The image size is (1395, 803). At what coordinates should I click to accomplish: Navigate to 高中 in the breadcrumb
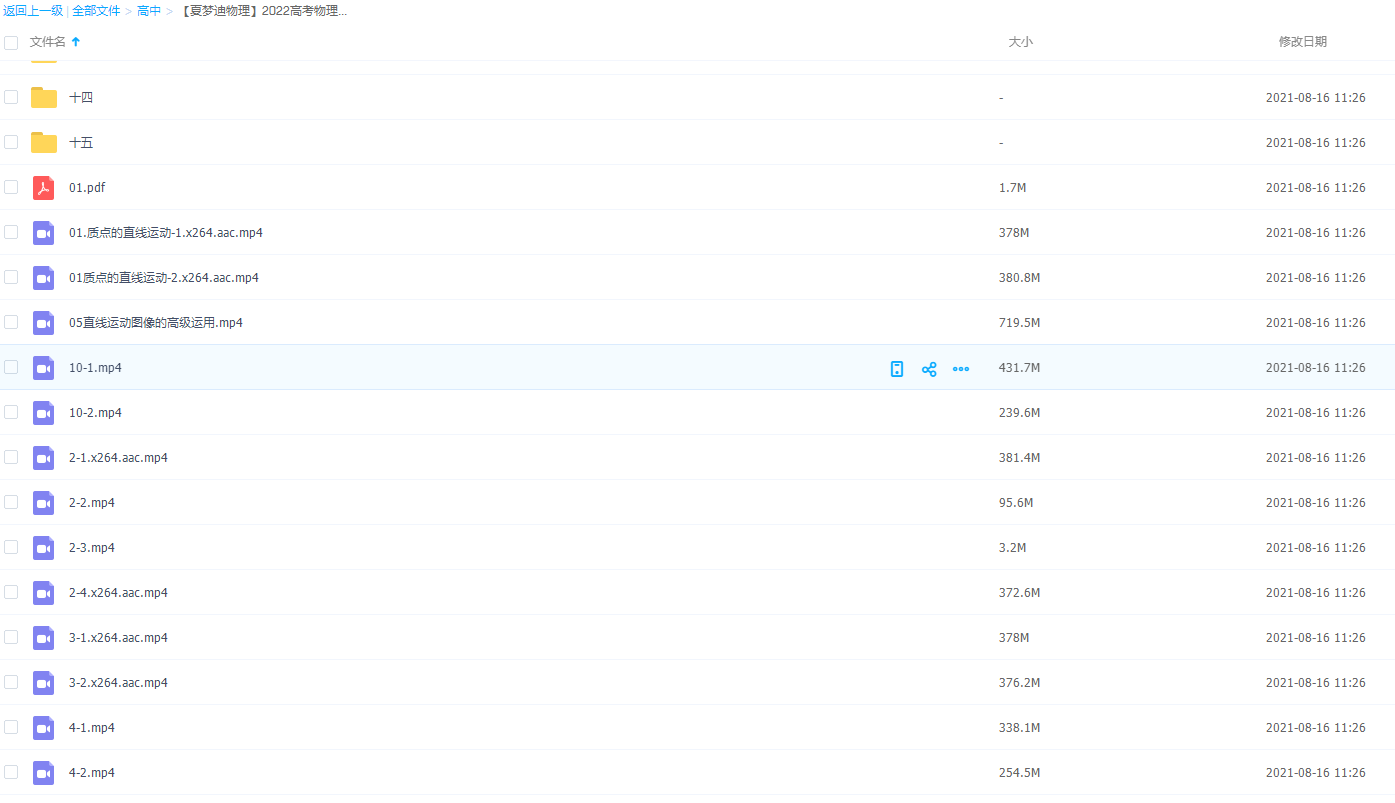coord(149,11)
